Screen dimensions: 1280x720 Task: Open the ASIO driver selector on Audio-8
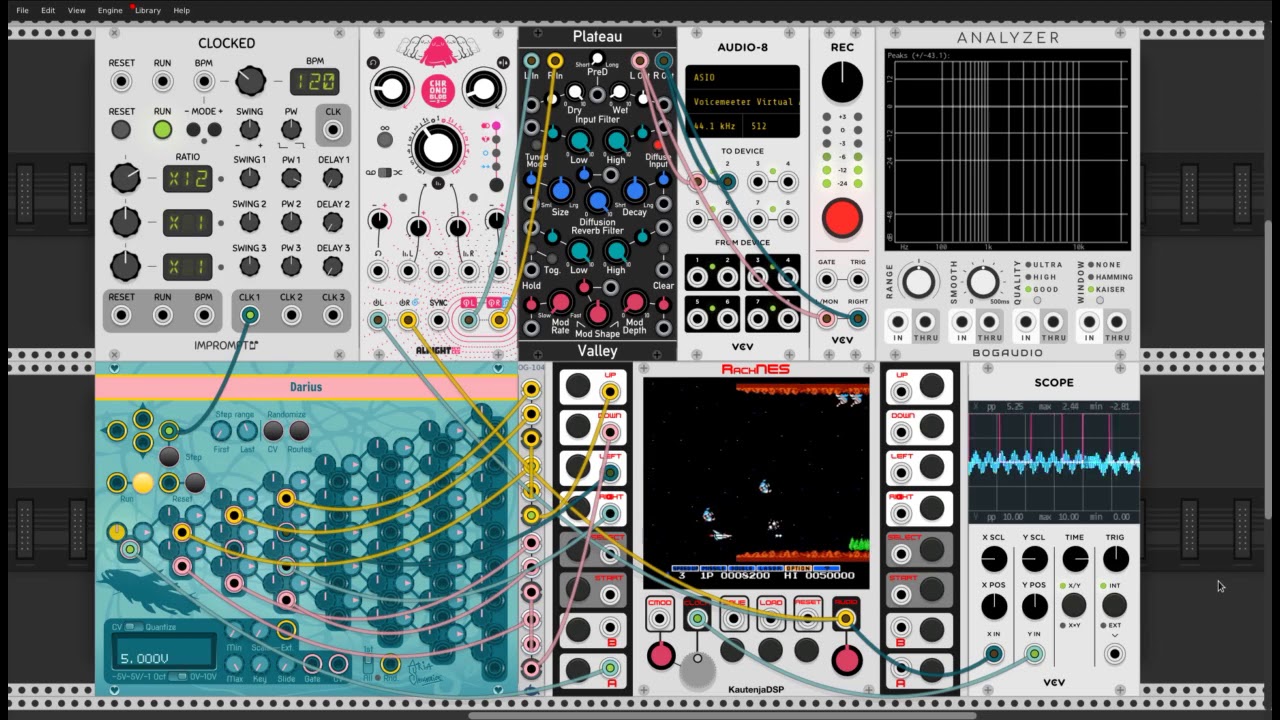(x=742, y=77)
